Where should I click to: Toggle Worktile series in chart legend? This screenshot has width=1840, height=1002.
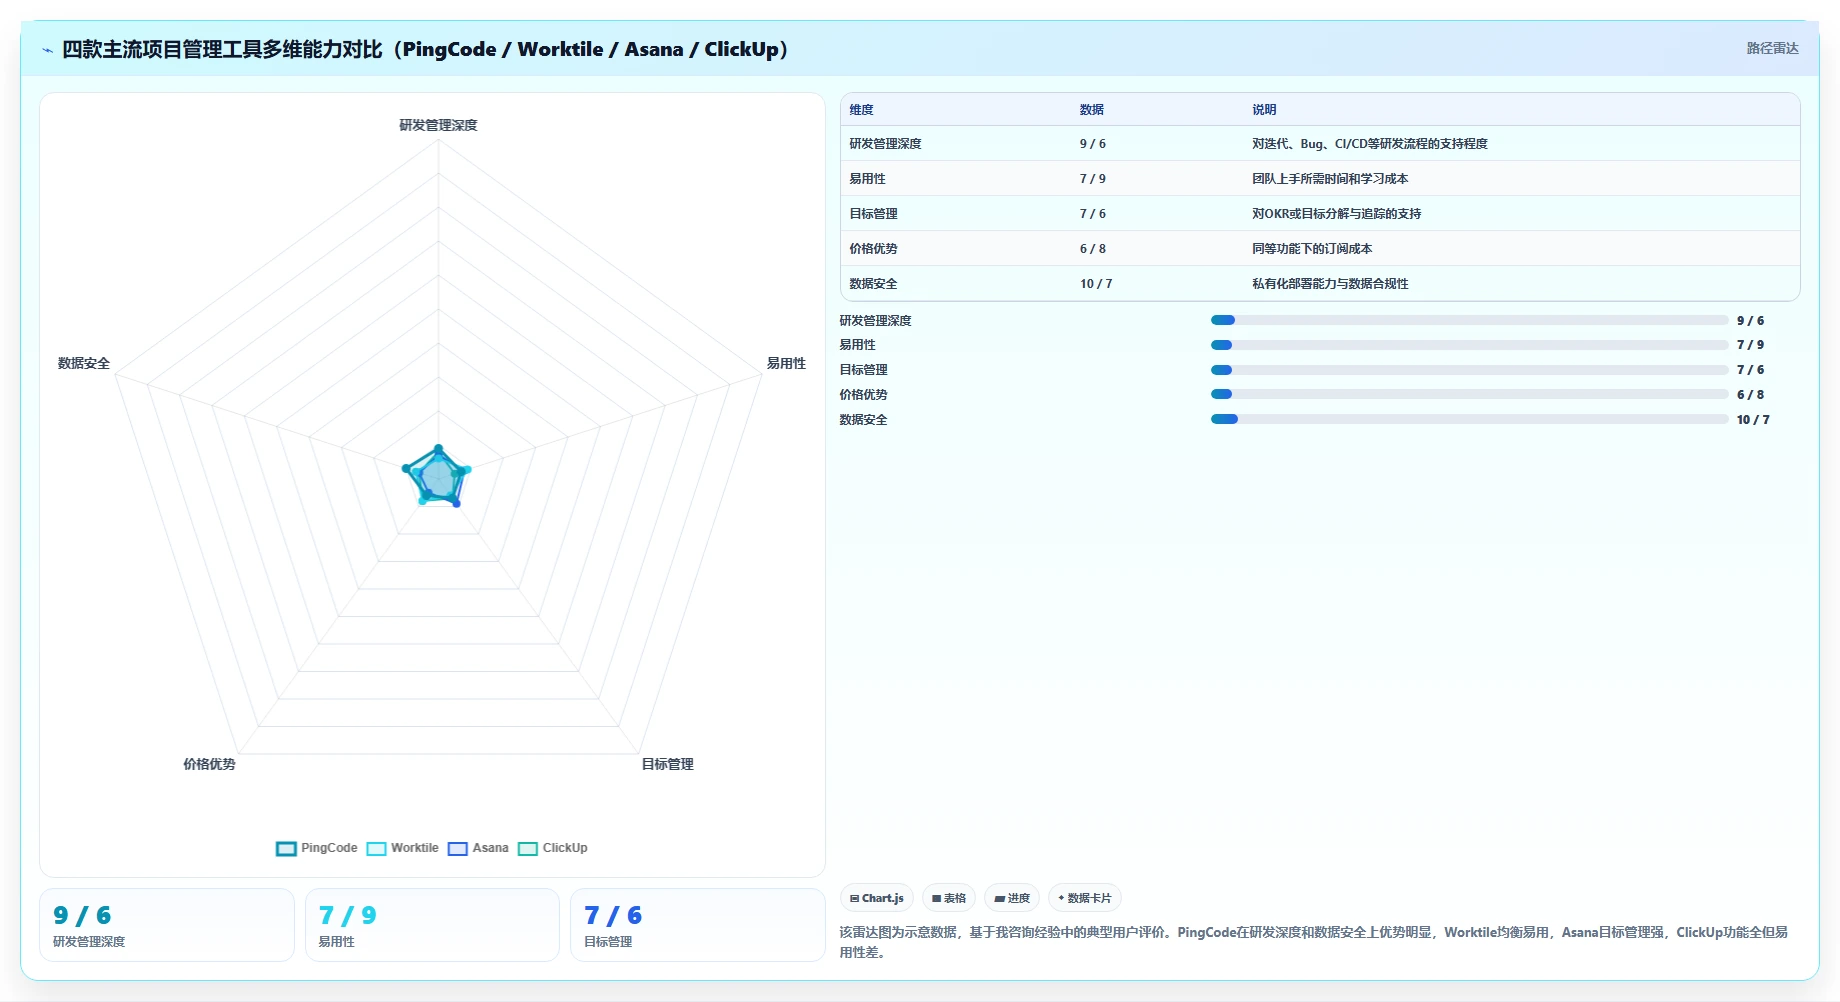(x=403, y=848)
